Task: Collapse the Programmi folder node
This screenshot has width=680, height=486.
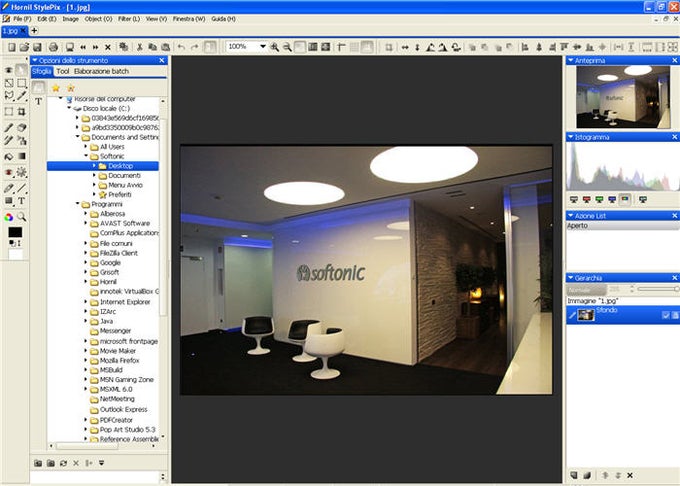Action: [x=78, y=204]
